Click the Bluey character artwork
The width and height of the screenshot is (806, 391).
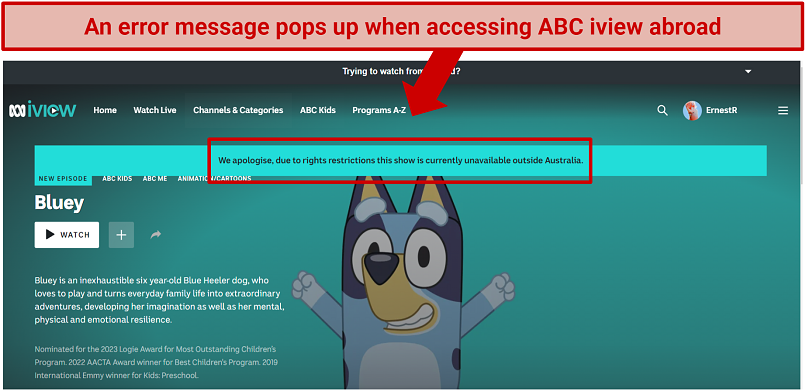click(x=404, y=283)
